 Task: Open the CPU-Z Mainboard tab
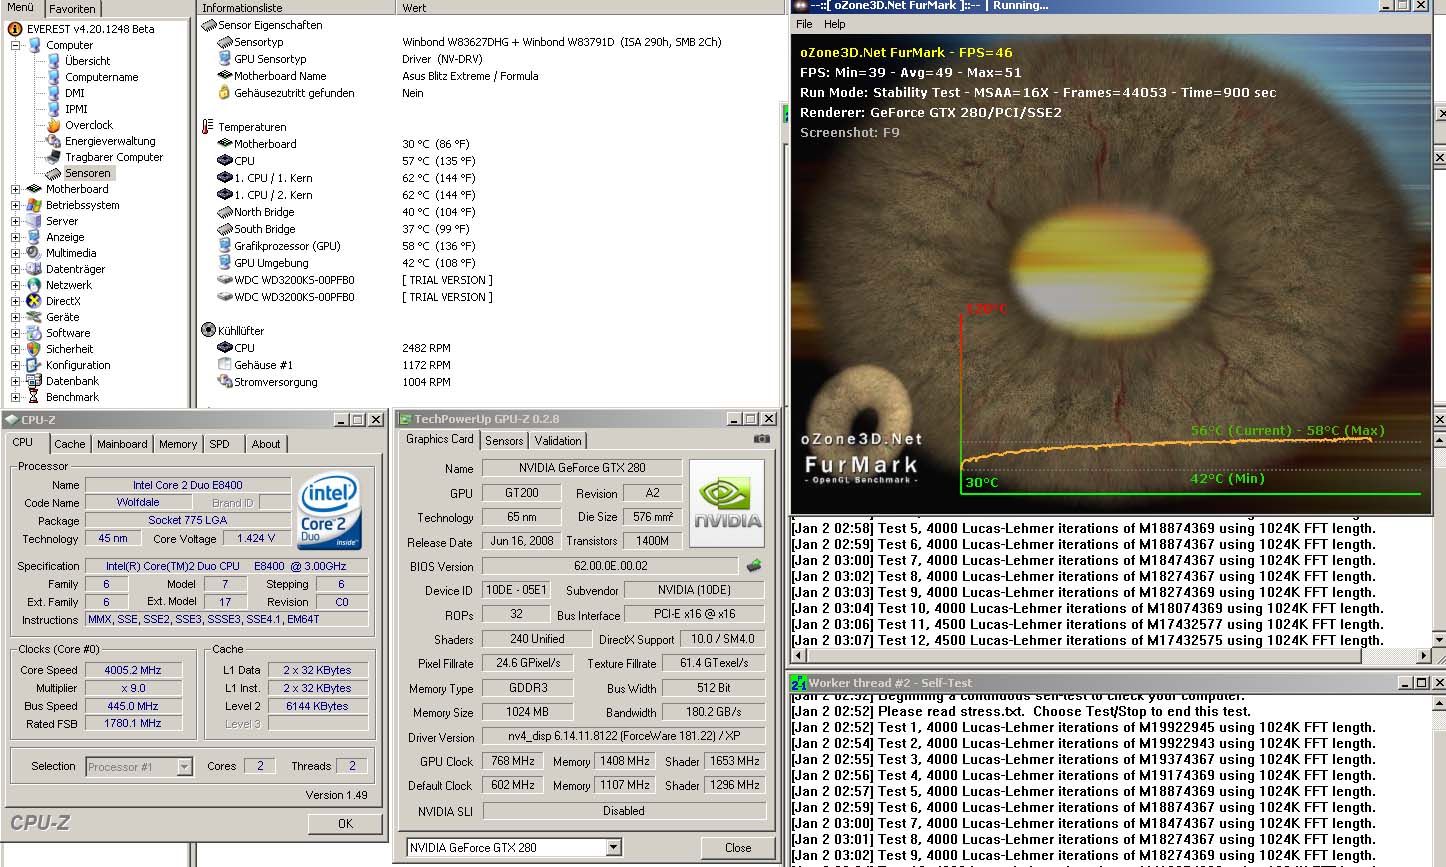122,444
